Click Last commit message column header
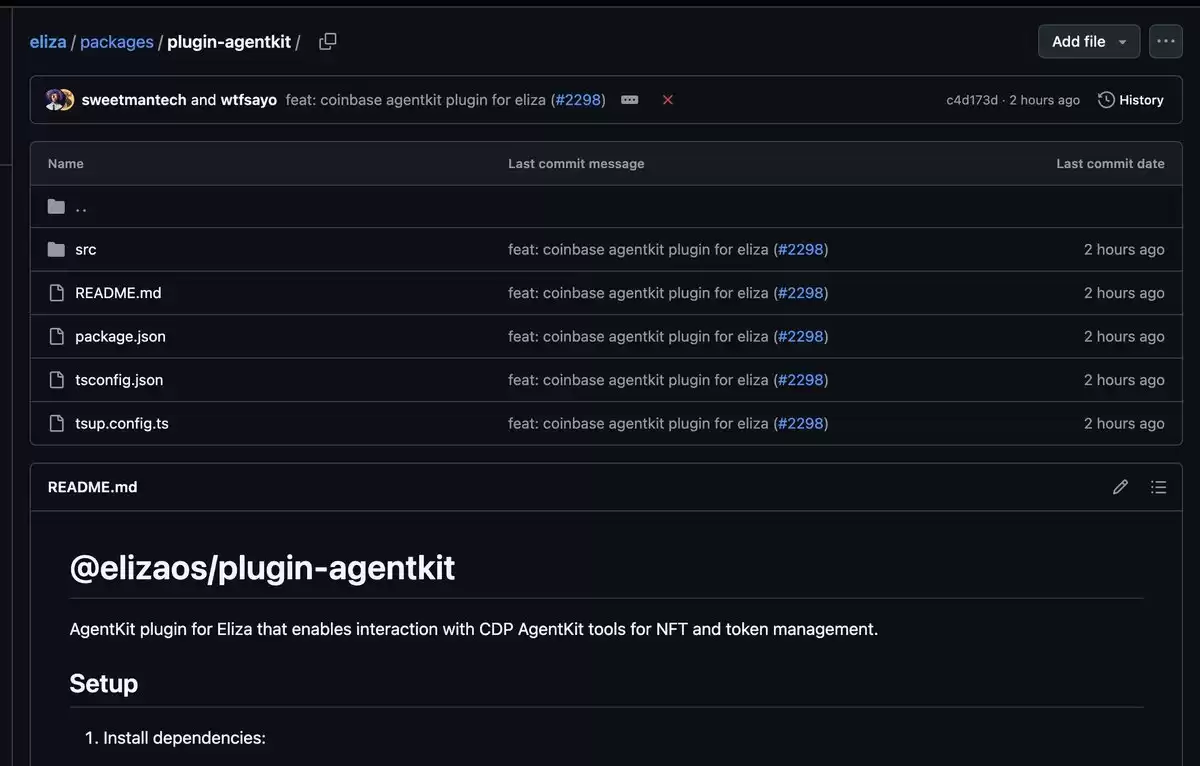 coord(576,163)
